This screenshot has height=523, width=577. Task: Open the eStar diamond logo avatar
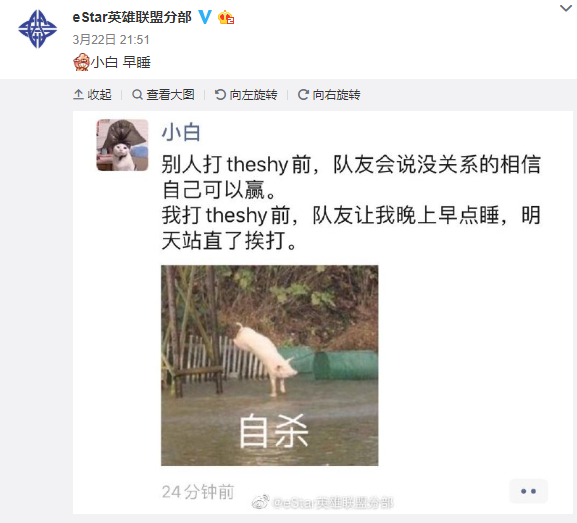[x=38, y=29]
